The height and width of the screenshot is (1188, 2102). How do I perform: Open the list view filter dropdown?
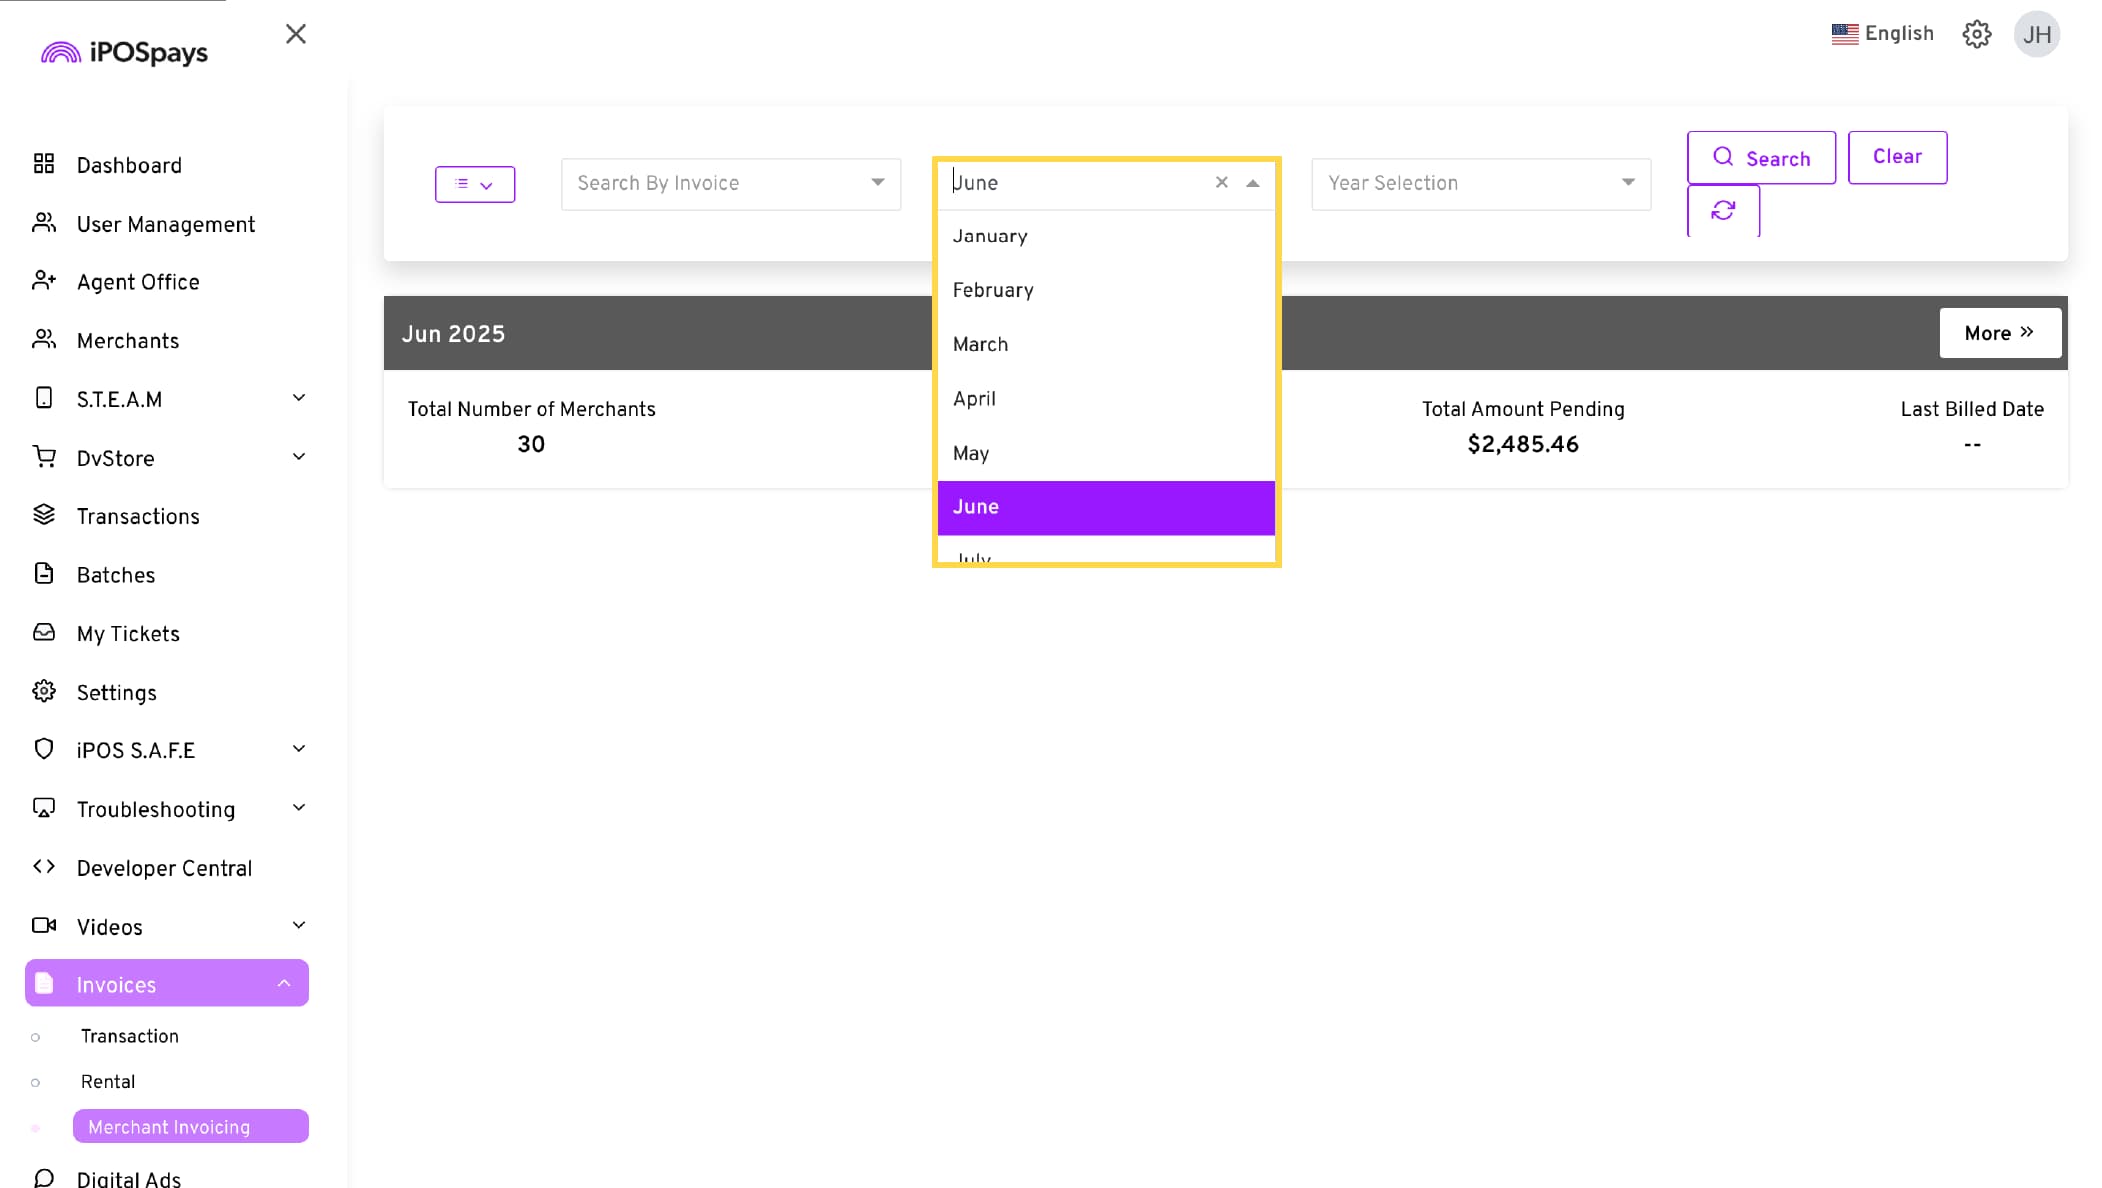click(x=475, y=184)
